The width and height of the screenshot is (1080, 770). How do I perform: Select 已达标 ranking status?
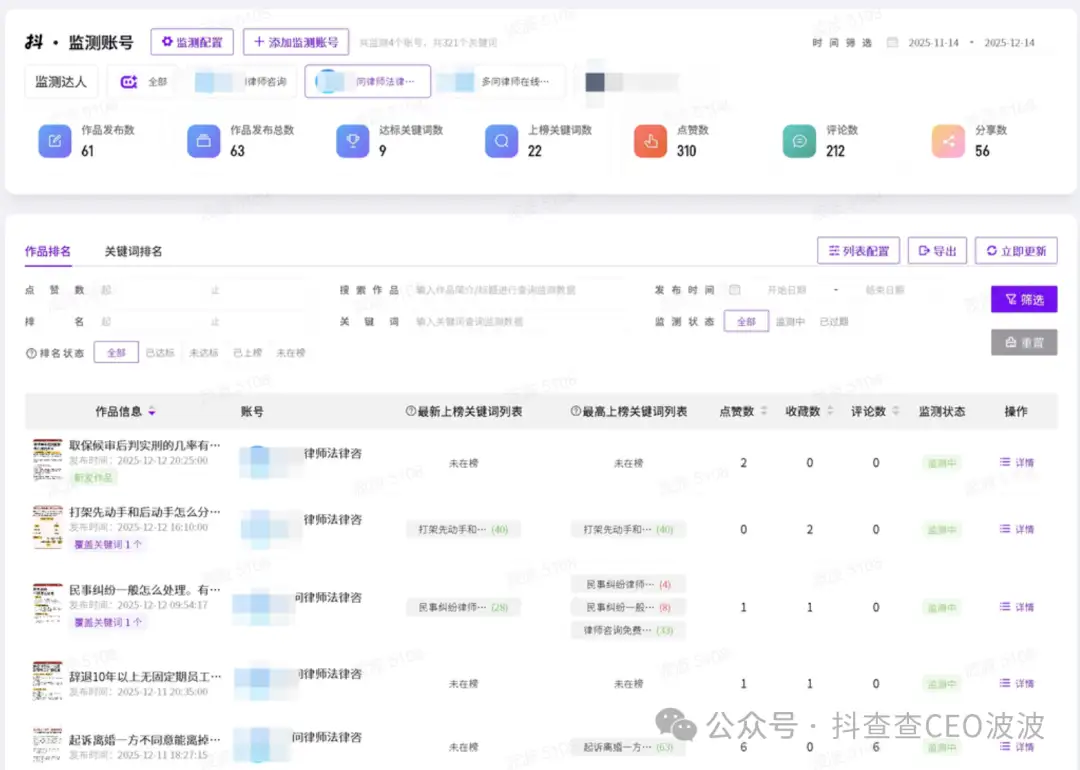[160, 353]
